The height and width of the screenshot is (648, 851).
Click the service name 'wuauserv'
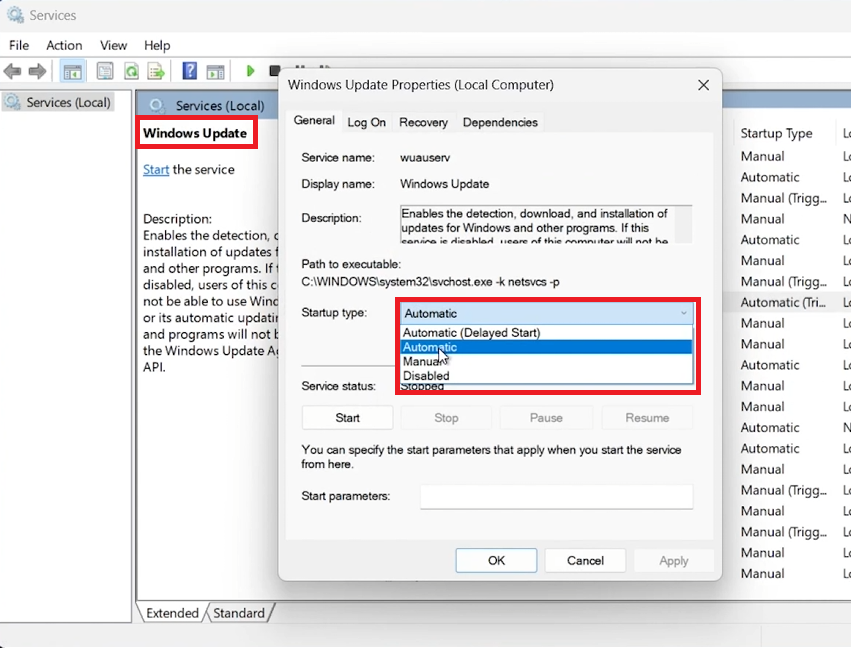point(425,158)
